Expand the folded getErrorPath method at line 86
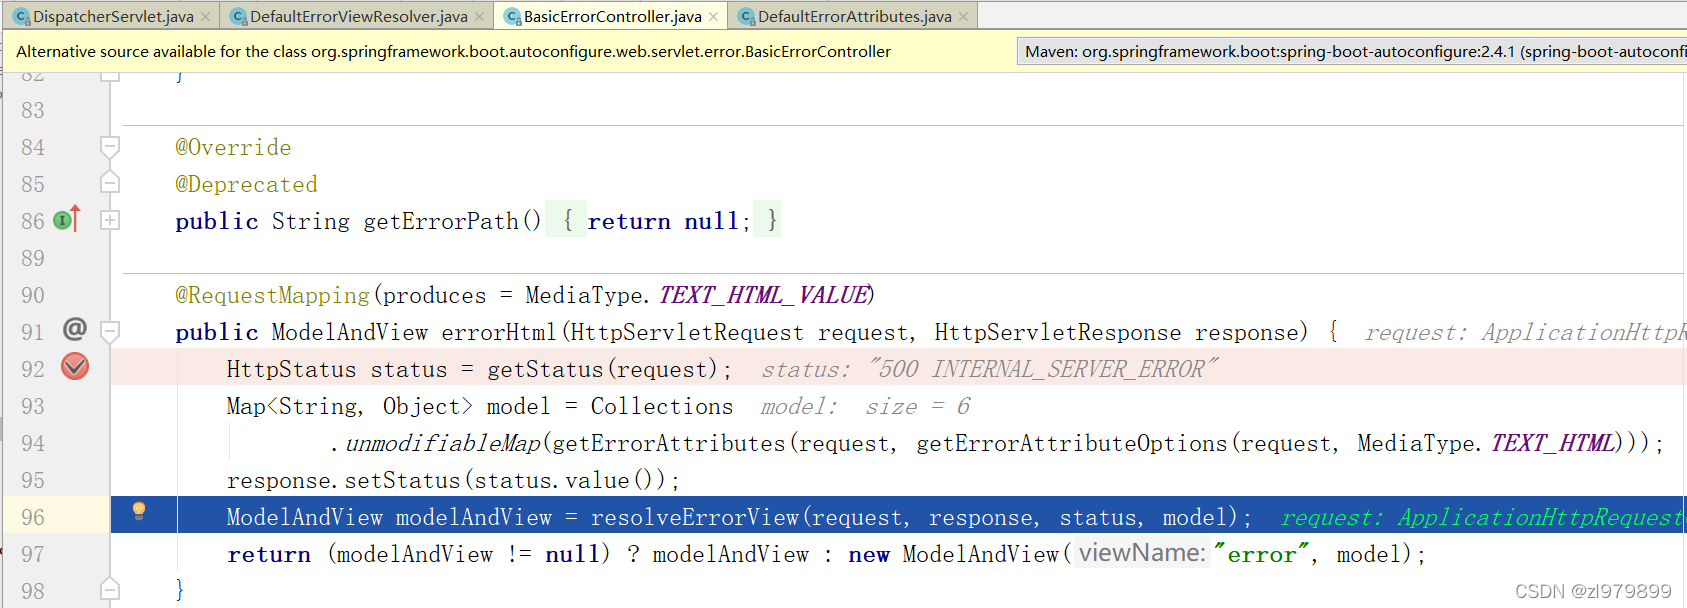 click(x=110, y=220)
